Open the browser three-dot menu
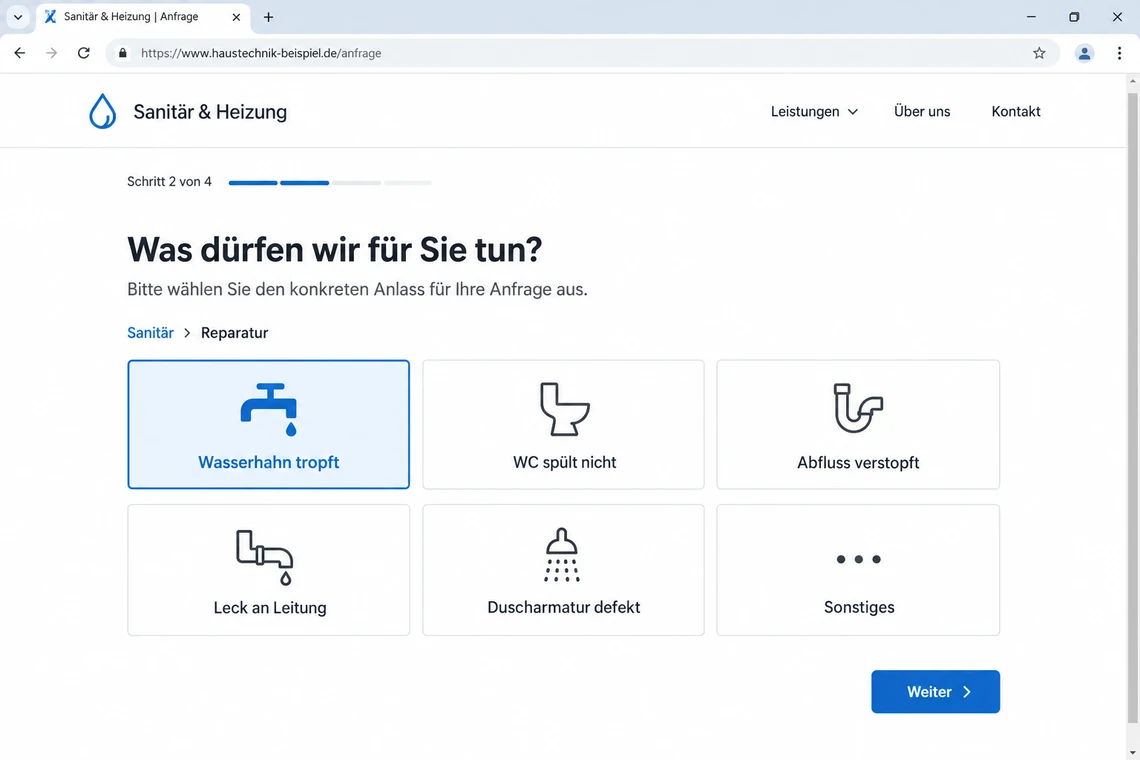This screenshot has height=760, width=1140. pos(1119,53)
